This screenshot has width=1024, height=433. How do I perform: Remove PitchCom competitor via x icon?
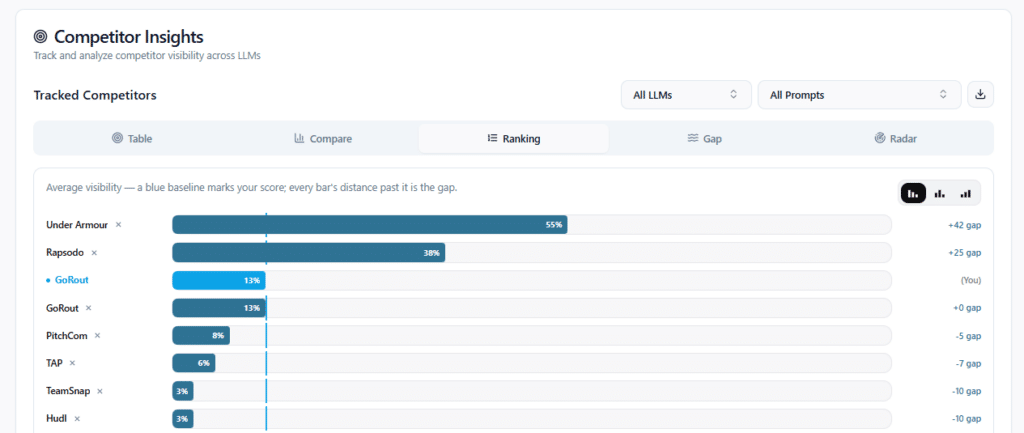pyautogui.click(x=97, y=336)
